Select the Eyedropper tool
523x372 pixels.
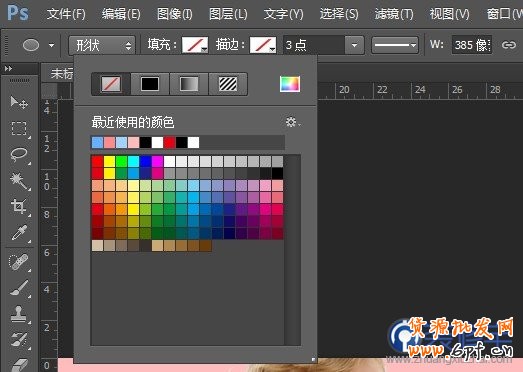(x=19, y=233)
